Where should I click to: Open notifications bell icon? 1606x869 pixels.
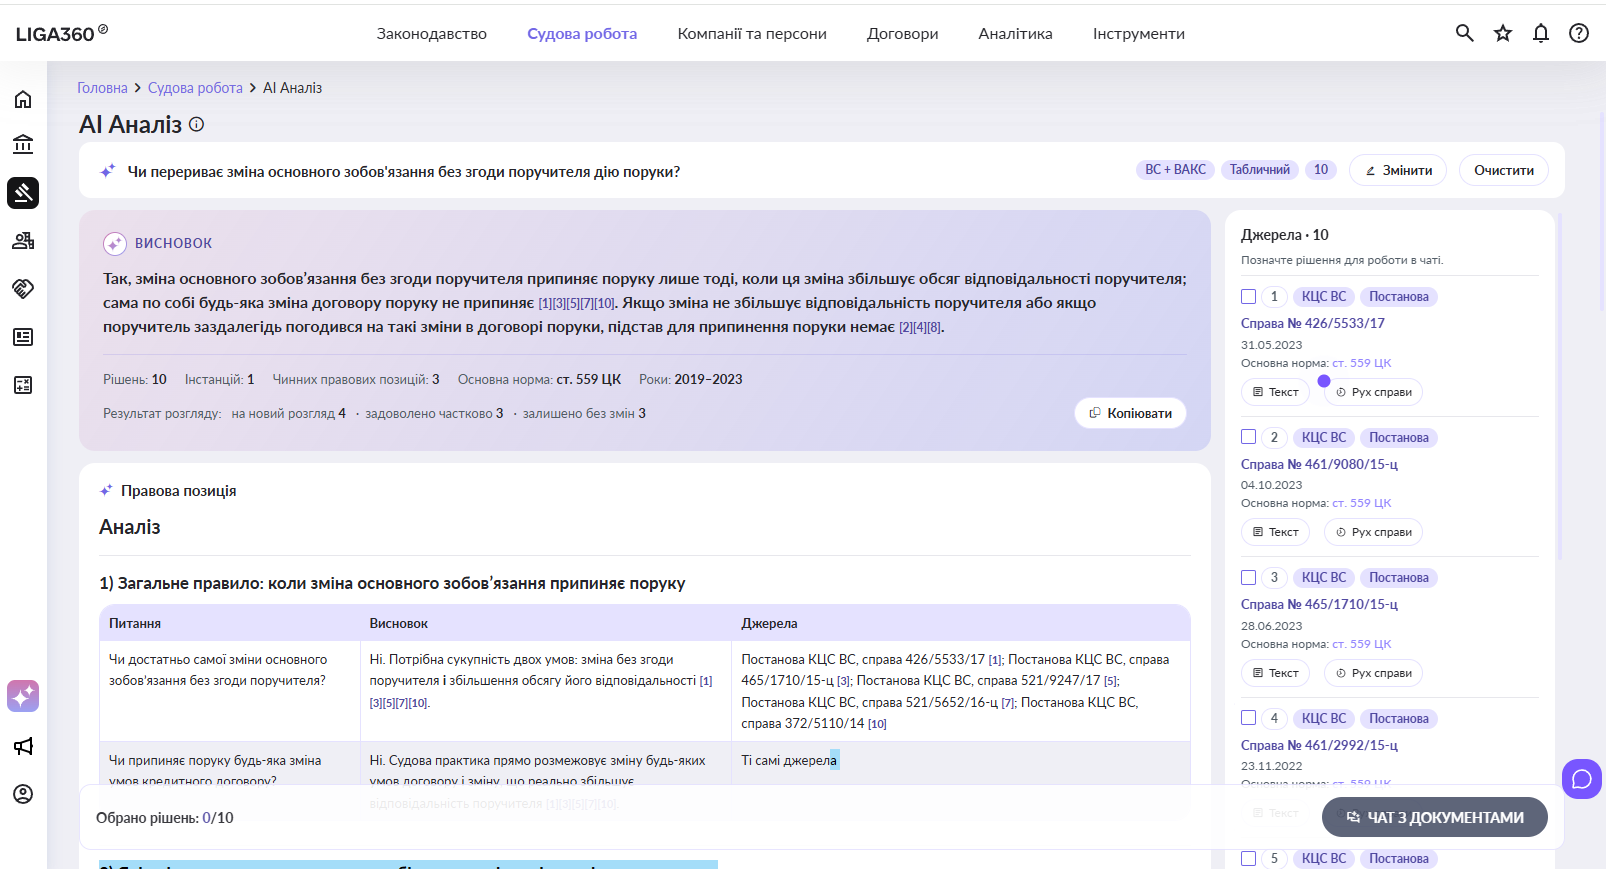pos(1541,33)
